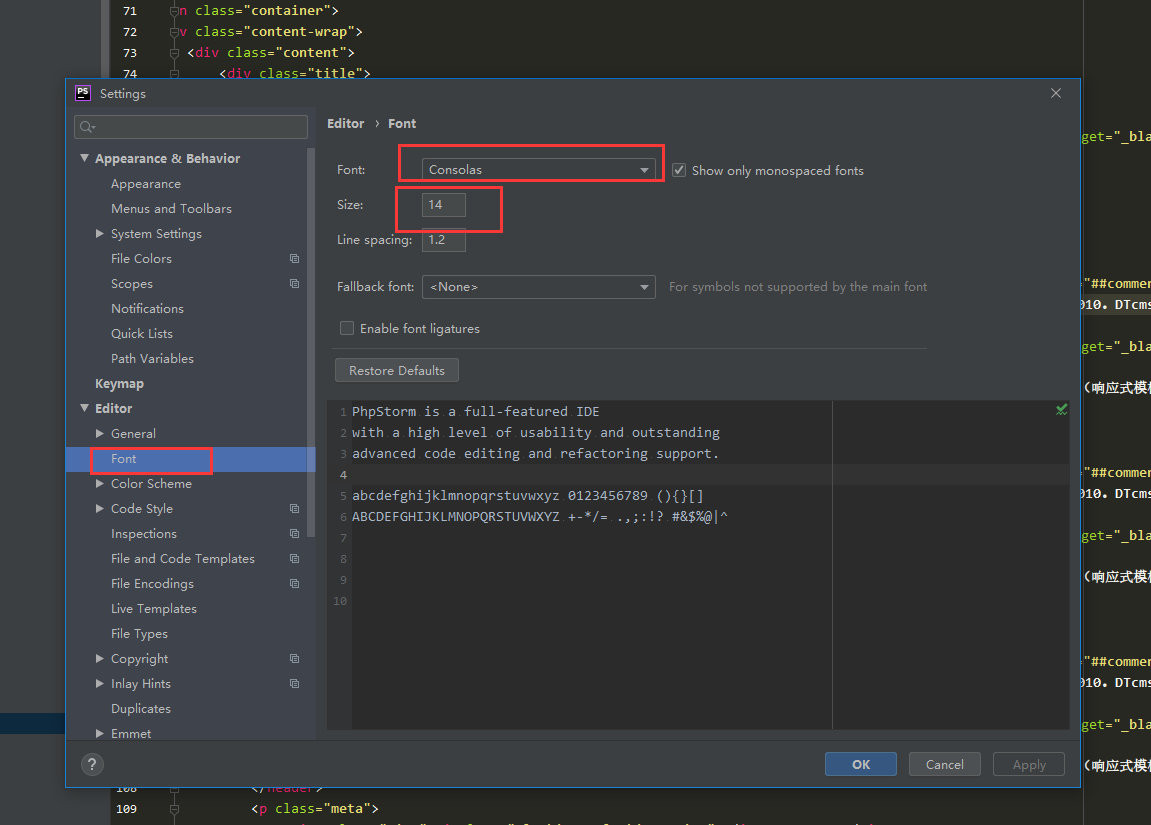The image size is (1151, 825).
Task: Click the OK button
Action: 860,764
